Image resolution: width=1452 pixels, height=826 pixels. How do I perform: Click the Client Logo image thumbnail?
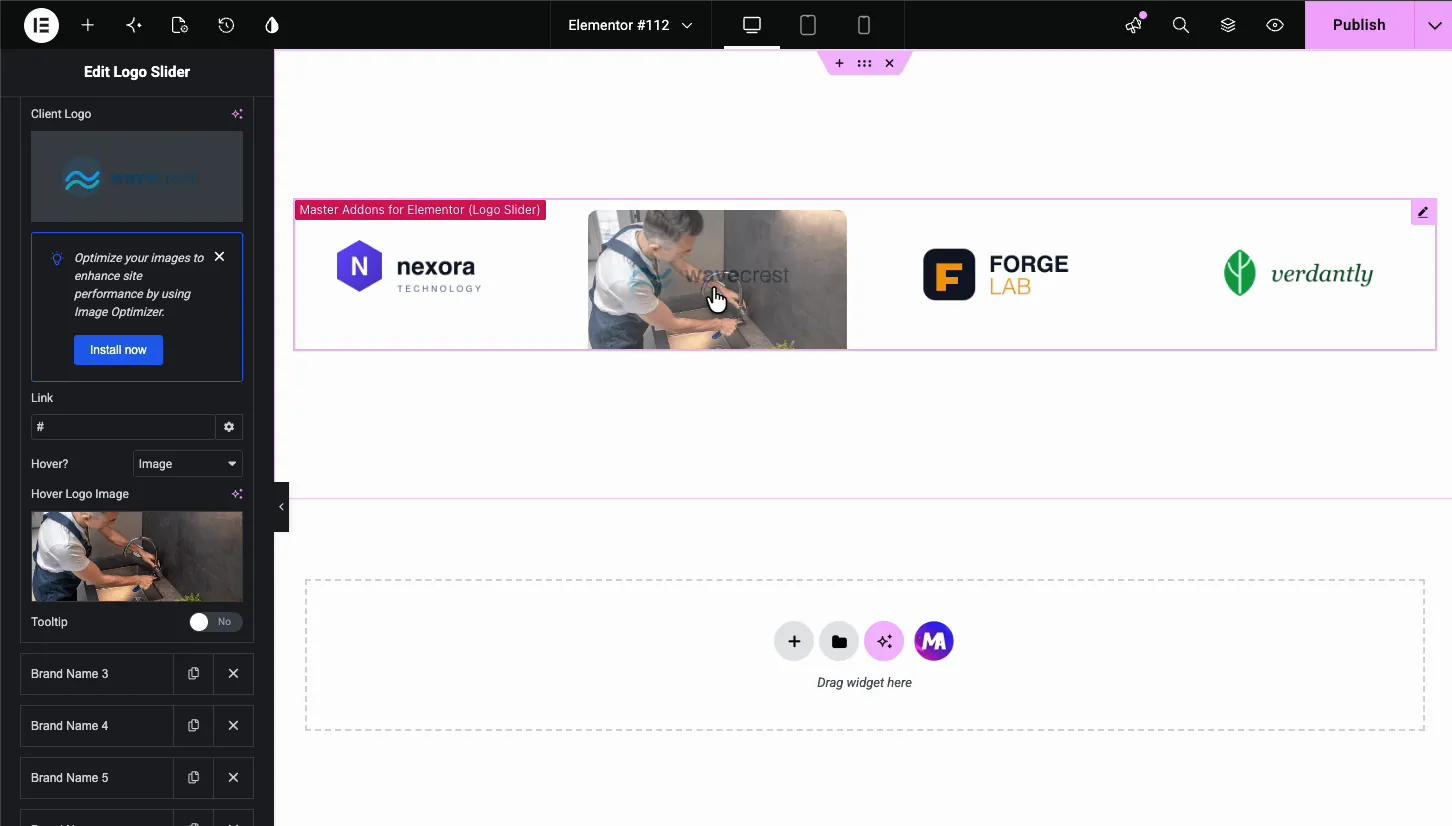[137, 176]
